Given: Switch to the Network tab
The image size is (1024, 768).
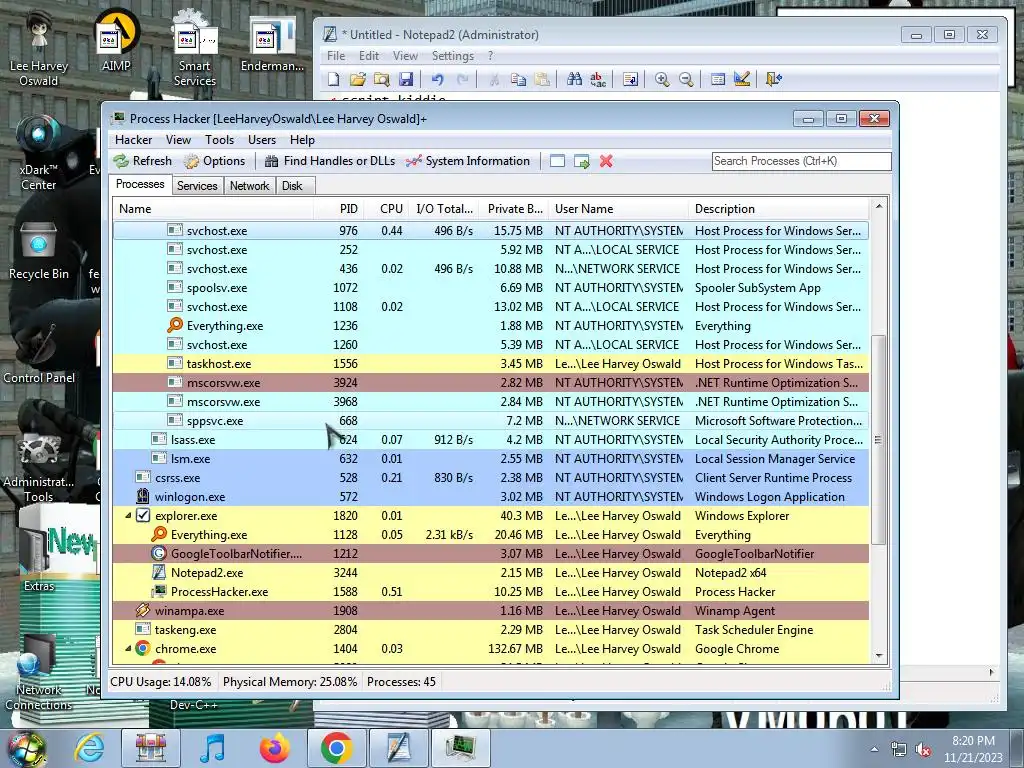Looking at the screenshot, I should [x=249, y=186].
